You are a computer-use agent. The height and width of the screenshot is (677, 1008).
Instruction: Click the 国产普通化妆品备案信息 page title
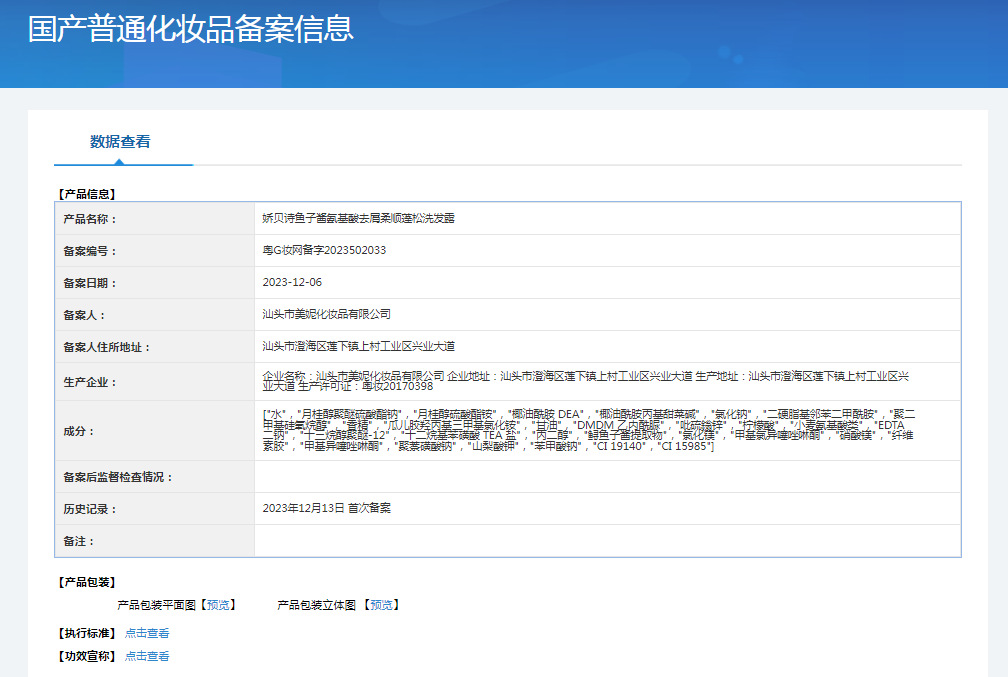[x=190, y=29]
